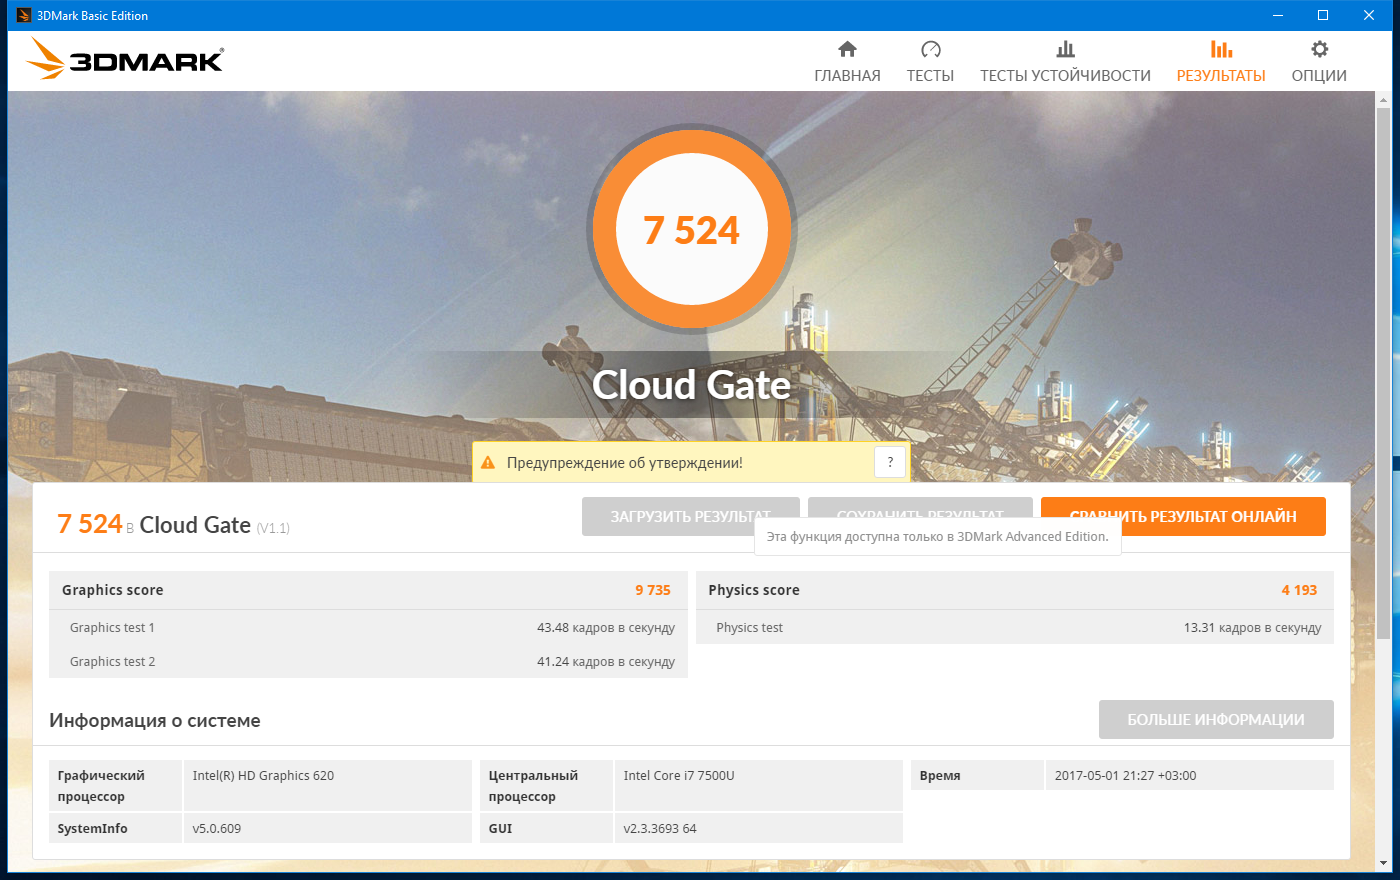Click the 3DMark app icon in title bar
Screen dimensions: 1400x880
(x=24, y=15)
